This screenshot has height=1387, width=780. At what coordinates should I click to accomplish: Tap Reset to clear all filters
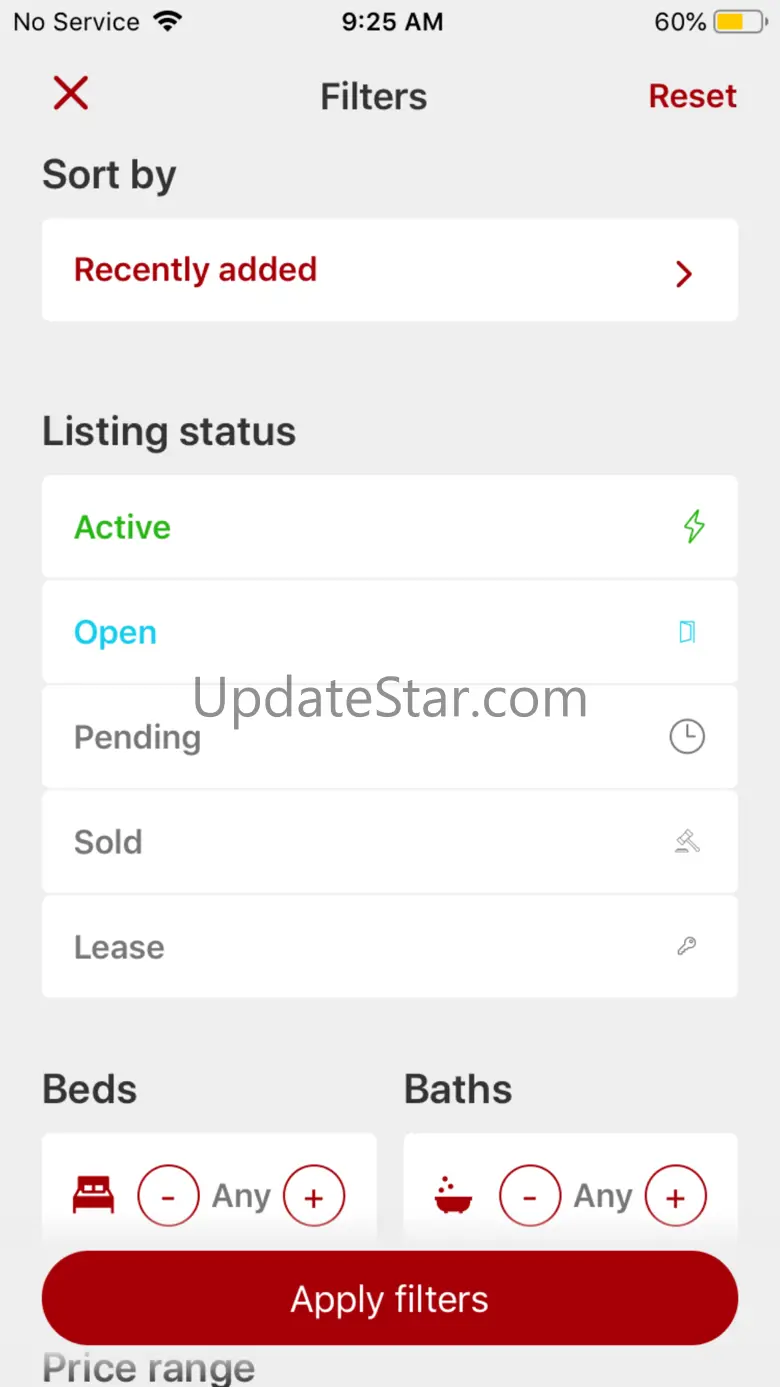tap(692, 96)
